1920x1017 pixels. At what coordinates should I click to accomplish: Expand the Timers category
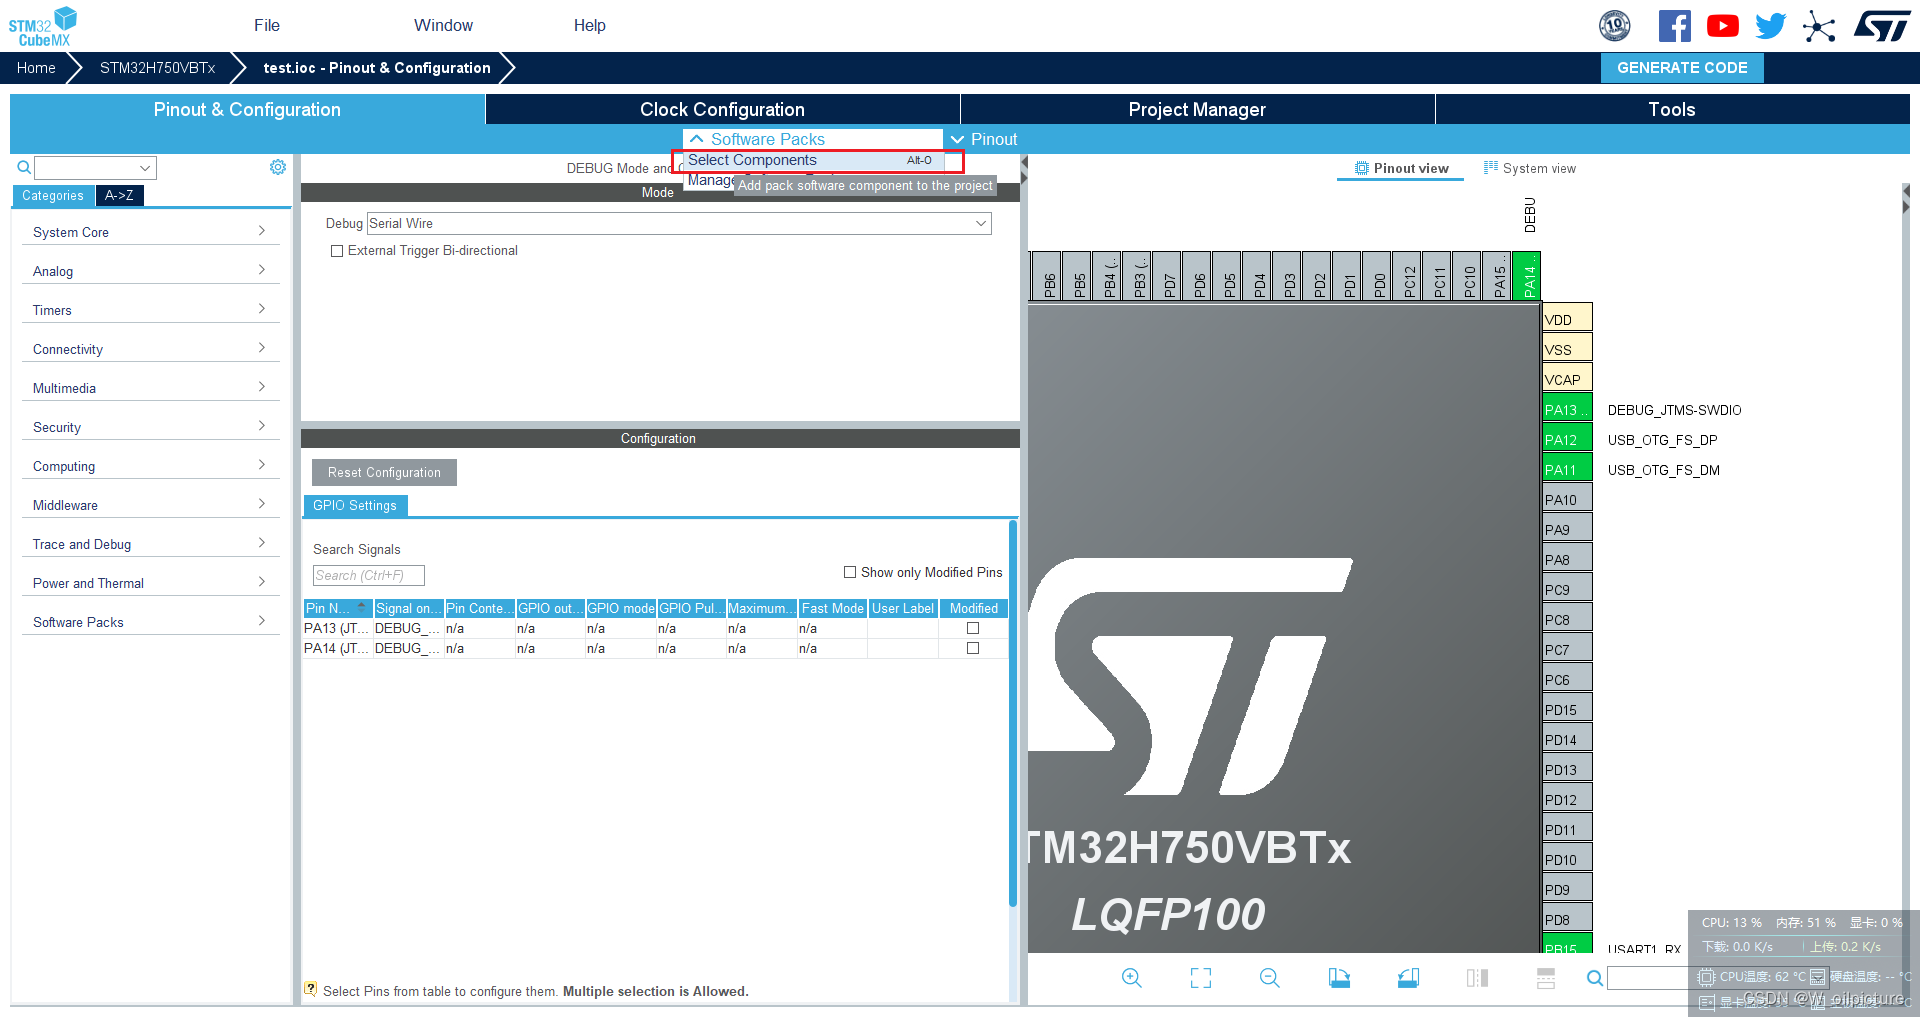point(150,310)
